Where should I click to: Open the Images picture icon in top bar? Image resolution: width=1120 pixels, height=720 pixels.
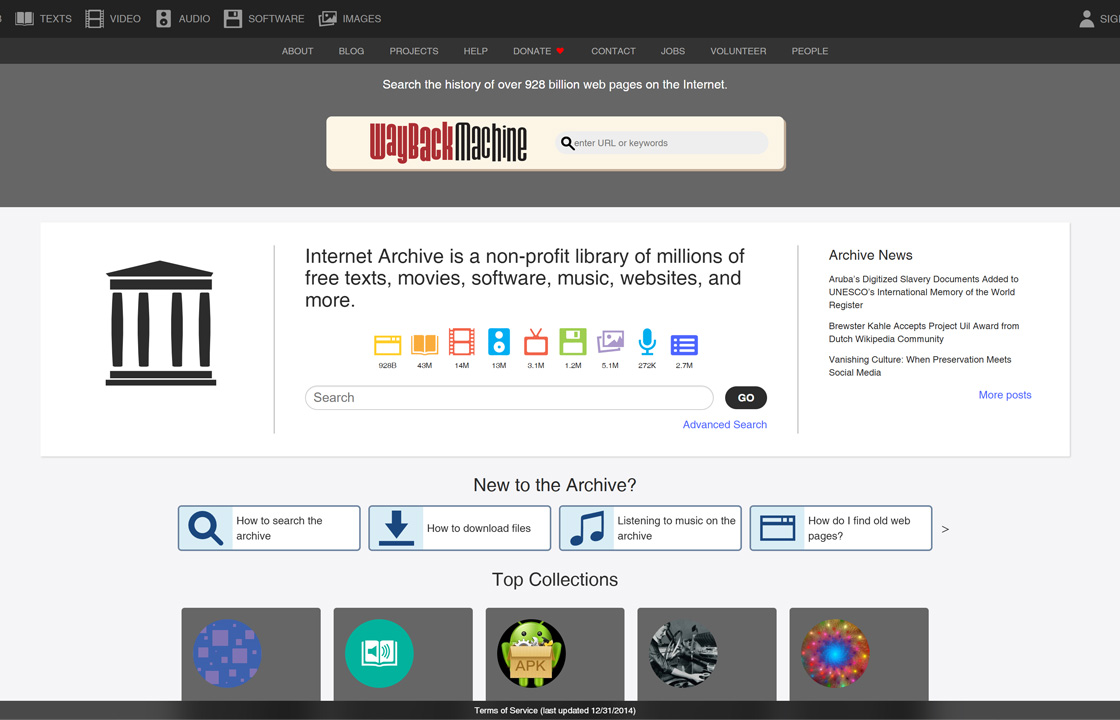(x=327, y=19)
